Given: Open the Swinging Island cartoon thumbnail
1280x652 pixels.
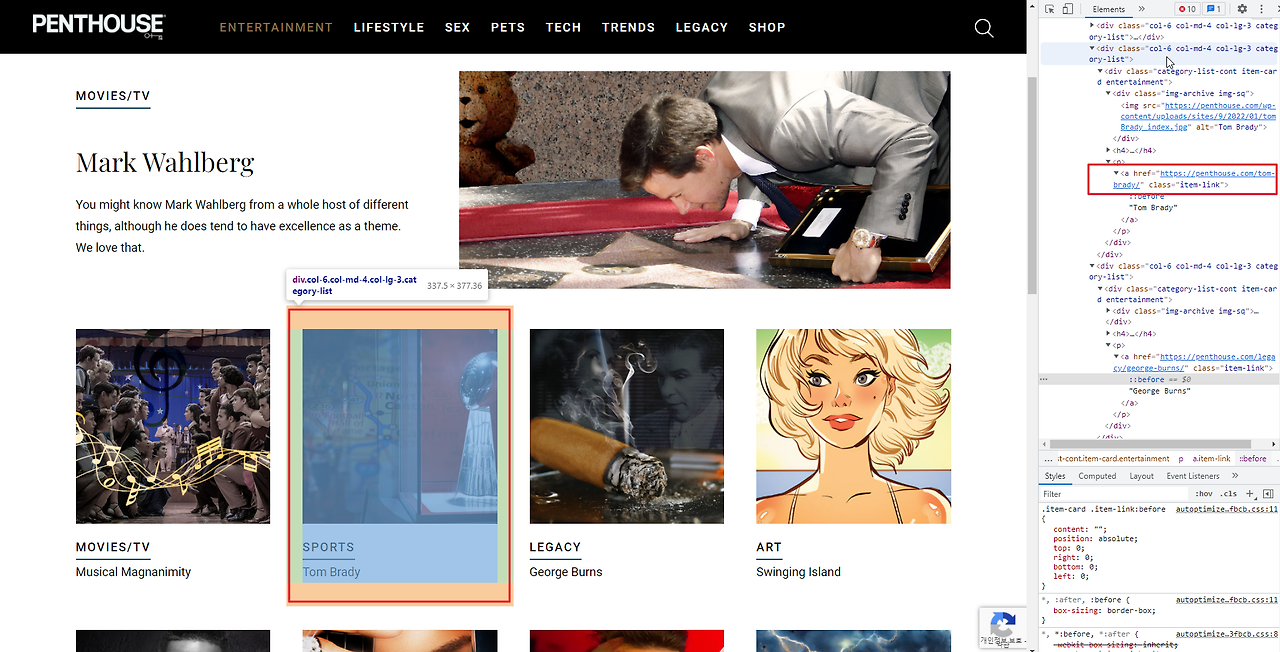Looking at the screenshot, I should coord(853,426).
